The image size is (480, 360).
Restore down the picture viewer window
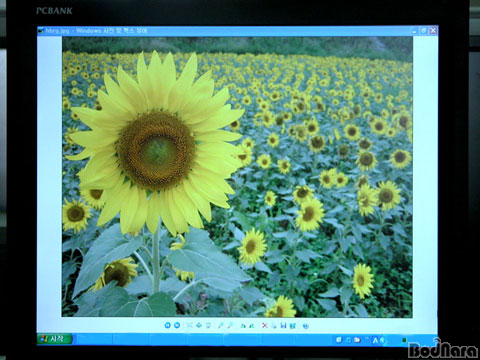424,31
